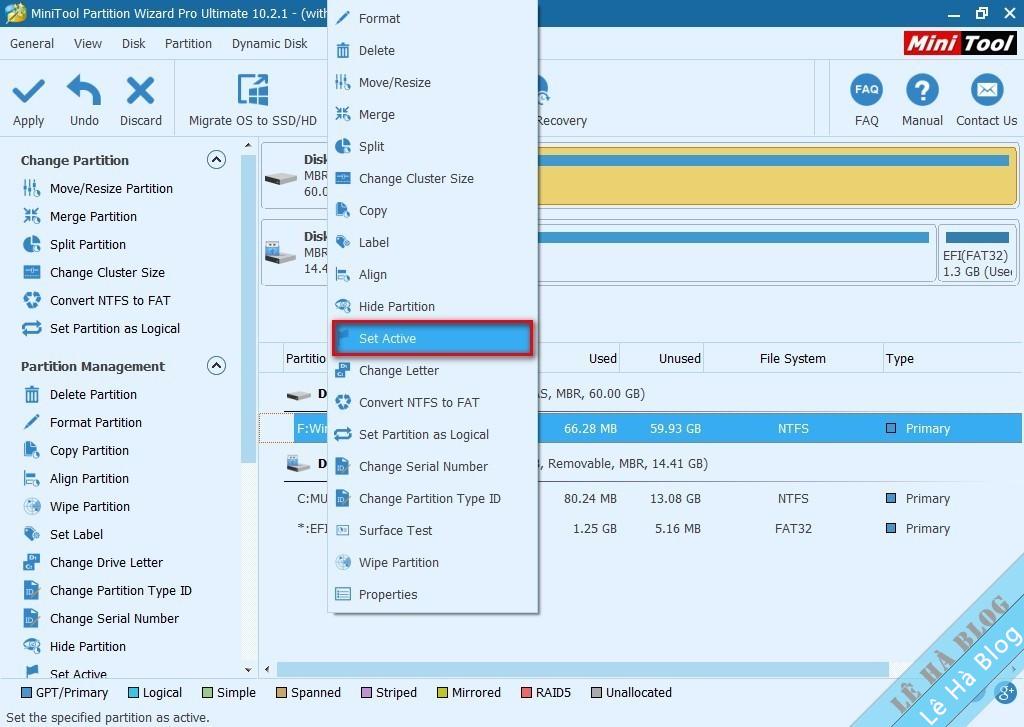The height and width of the screenshot is (727, 1024).
Task: Select Copy Partition in sidebar
Action: pos(76,451)
